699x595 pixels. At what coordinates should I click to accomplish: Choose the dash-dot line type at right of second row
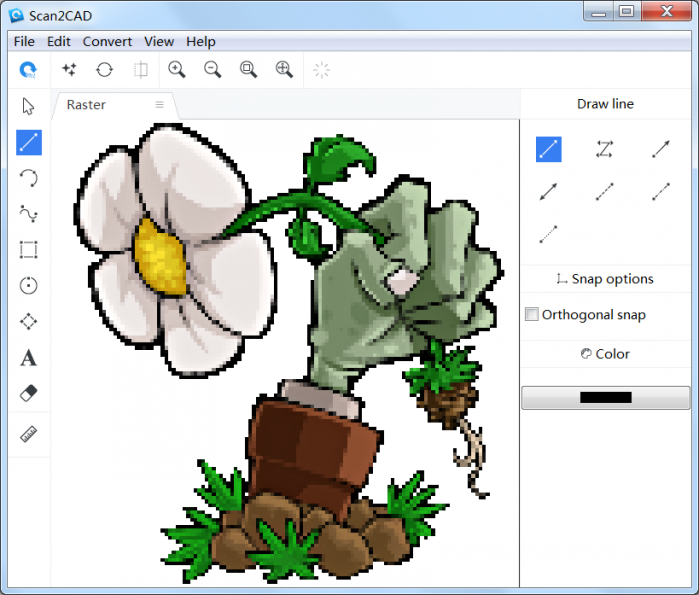[x=661, y=192]
